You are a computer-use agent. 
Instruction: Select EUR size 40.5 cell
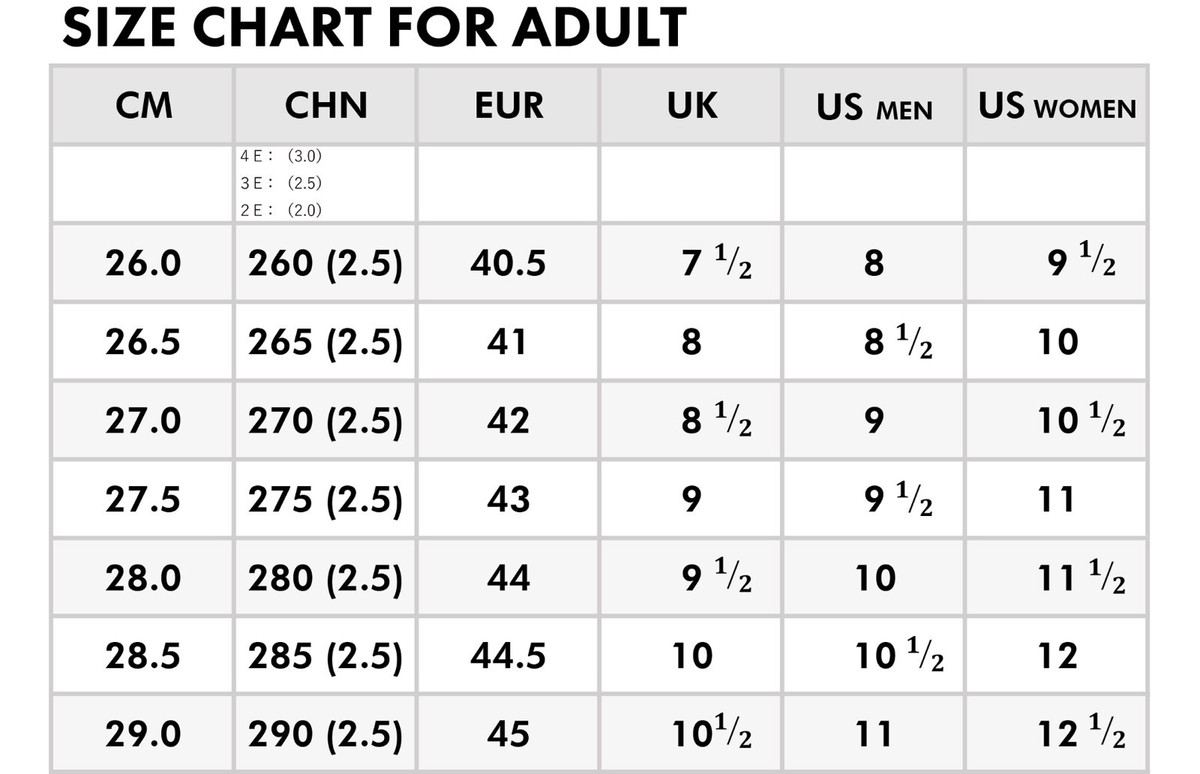[508, 263]
